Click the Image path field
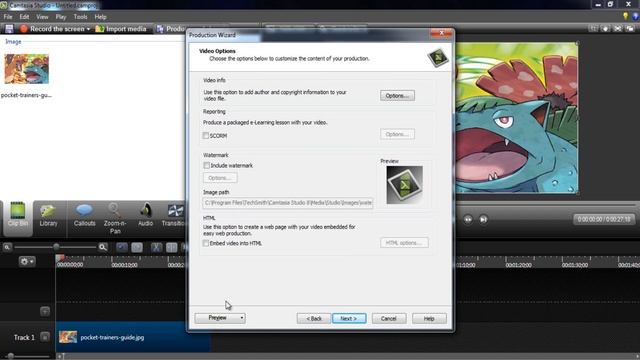Image resolution: width=640 pixels, height=360 pixels. (x=288, y=202)
